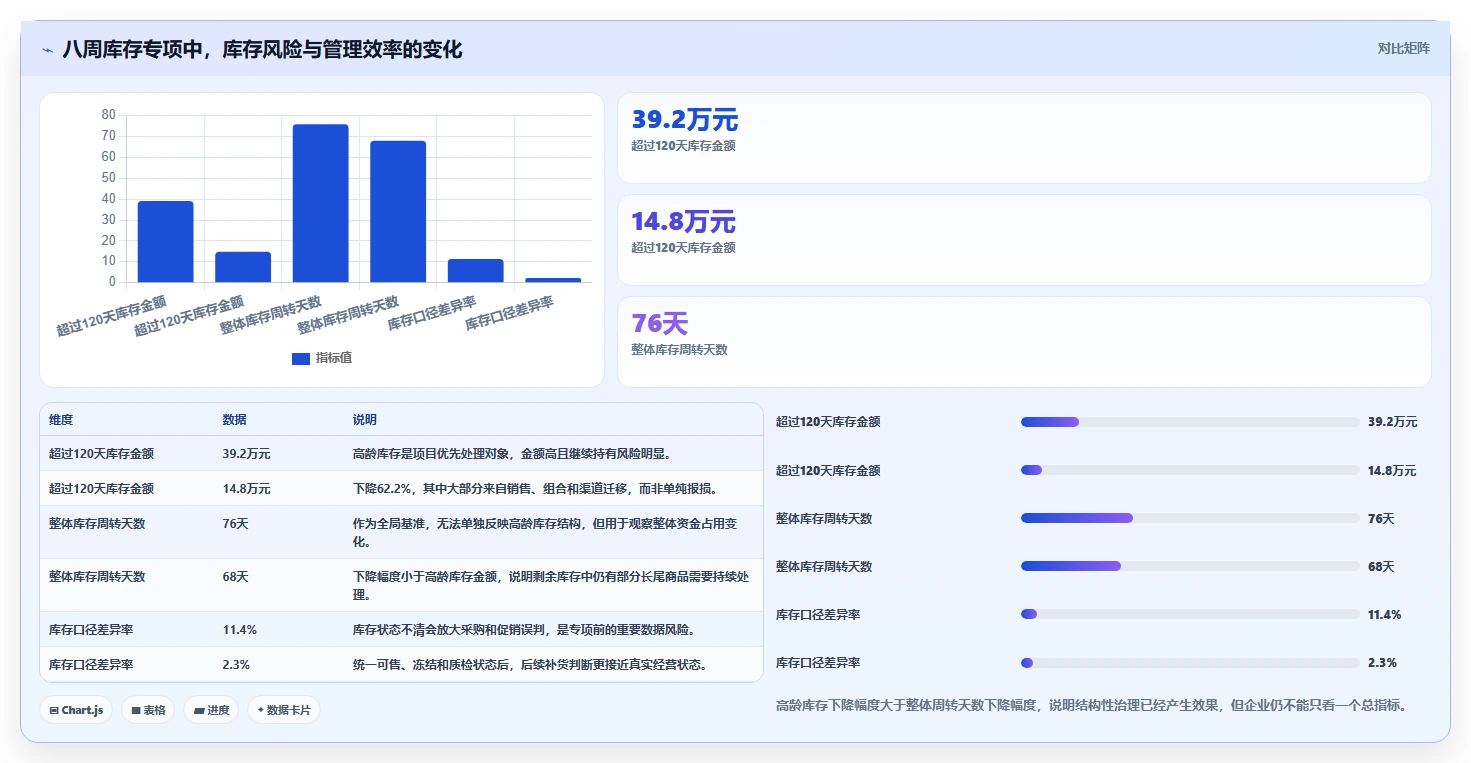The width and height of the screenshot is (1471, 763).
Task: Click the footer note starting 高龄库存下降幅度大于
Action: [1091, 706]
